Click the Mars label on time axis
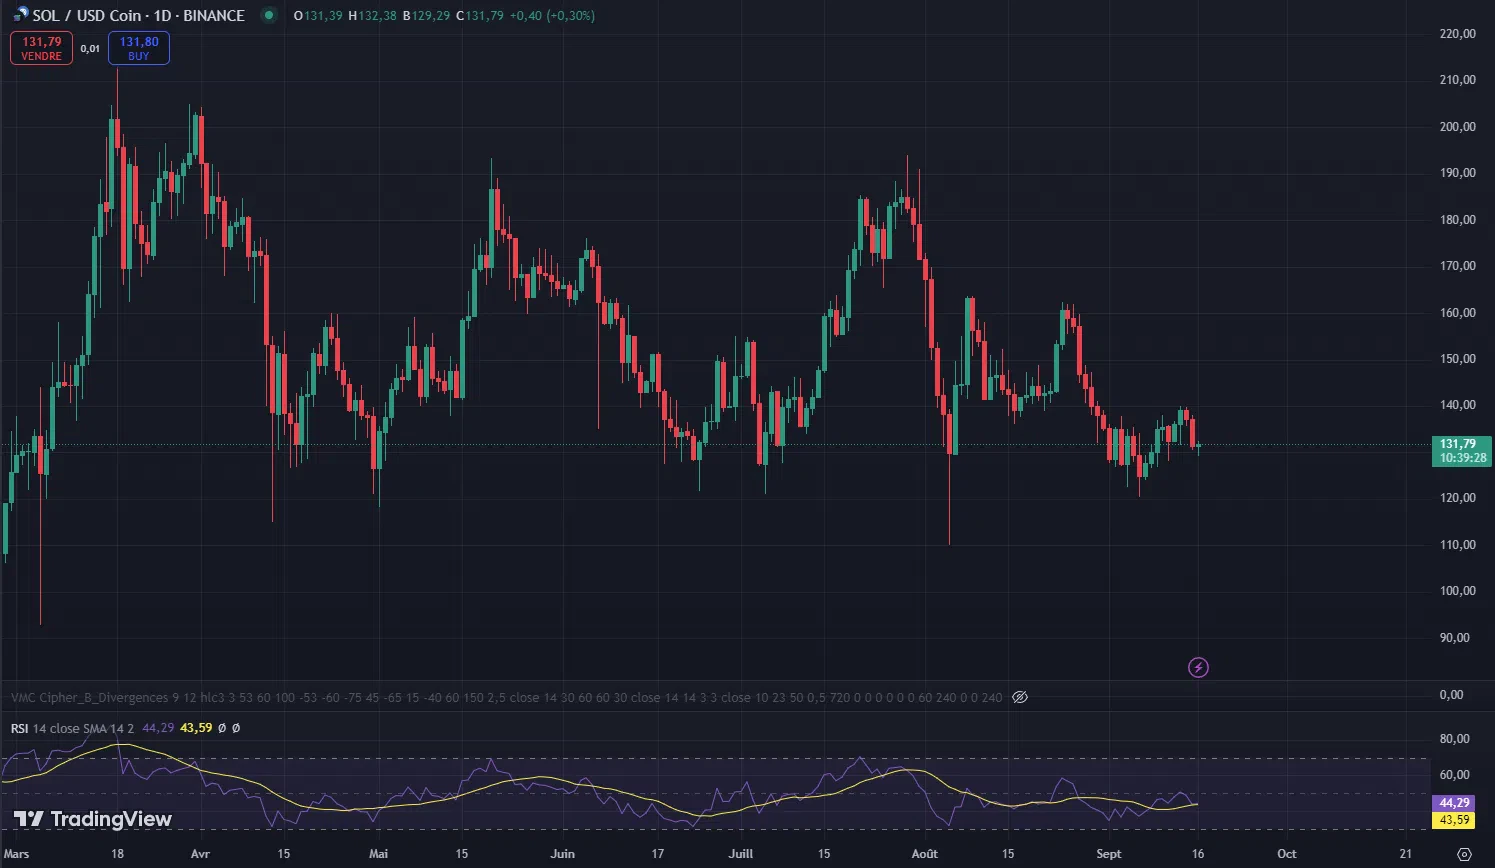Viewport: 1495px width, 868px height. 17,854
